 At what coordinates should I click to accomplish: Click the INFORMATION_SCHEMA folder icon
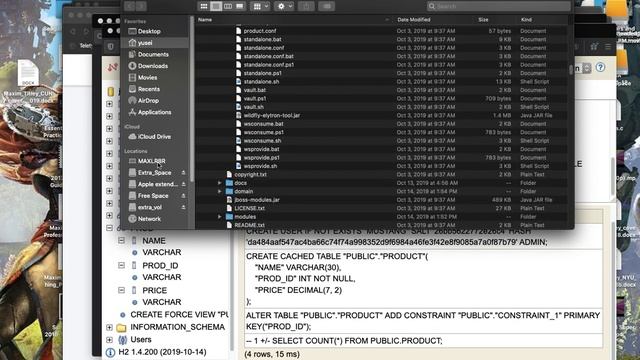click(x=121, y=328)
